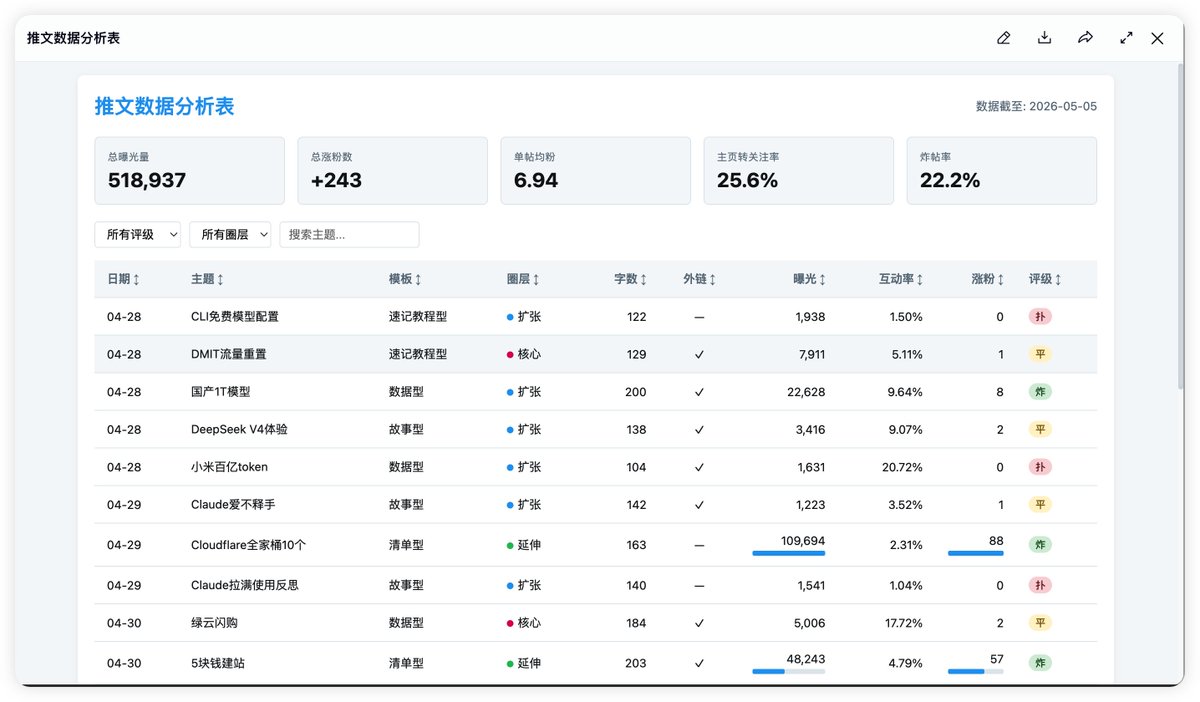Select the CLI免费模型配置 topic cell
1200x702 pixels.
point(235,316)
